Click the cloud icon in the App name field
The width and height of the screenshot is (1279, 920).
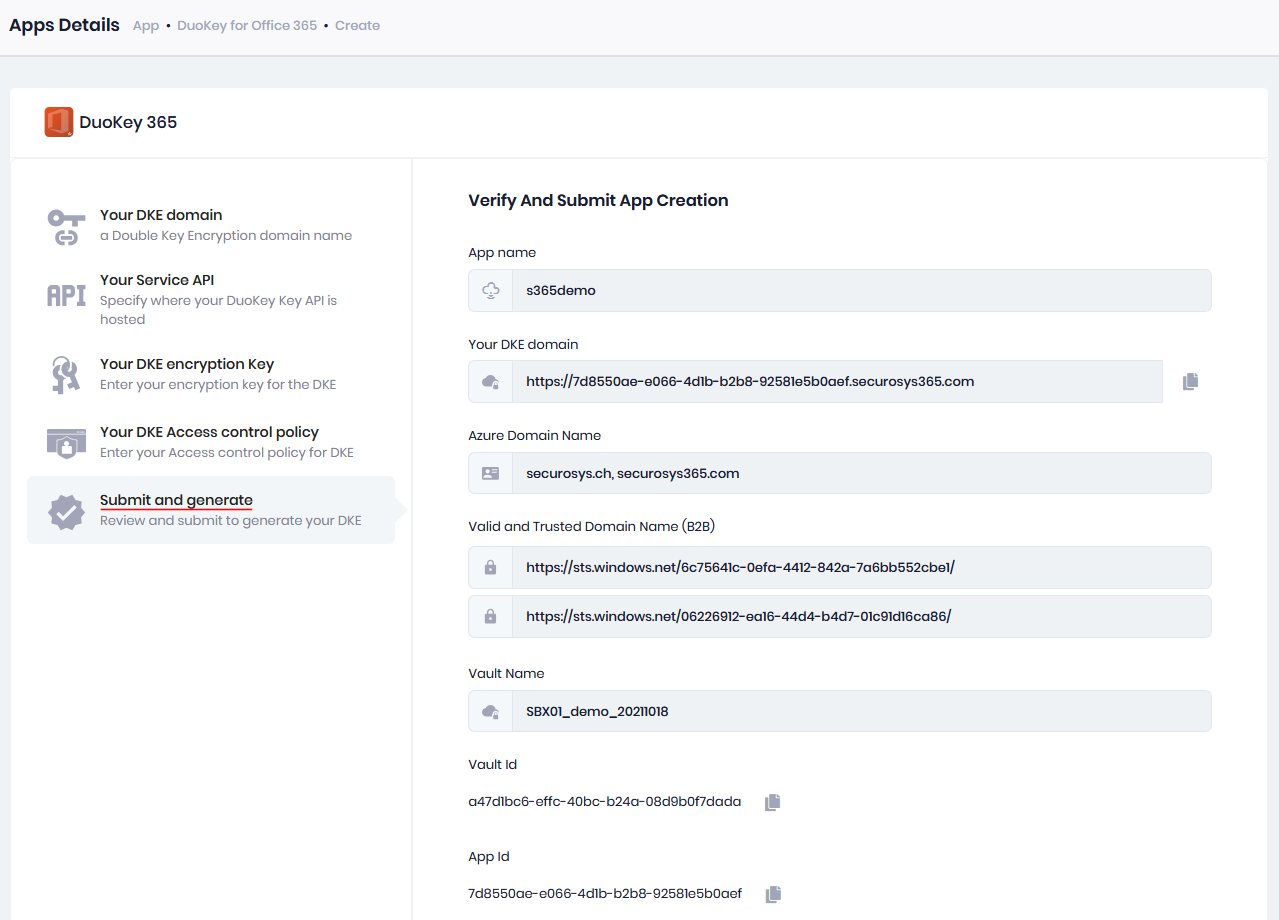pyautogui.click(x=490, y=290)
